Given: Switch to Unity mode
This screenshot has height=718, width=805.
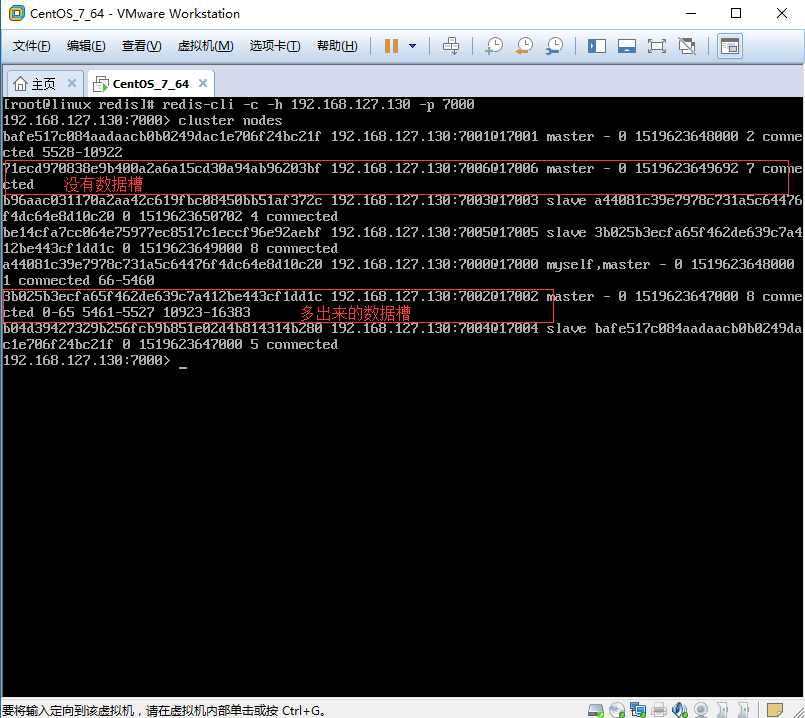Looking at the screenshot, I should tap(686, 46).
